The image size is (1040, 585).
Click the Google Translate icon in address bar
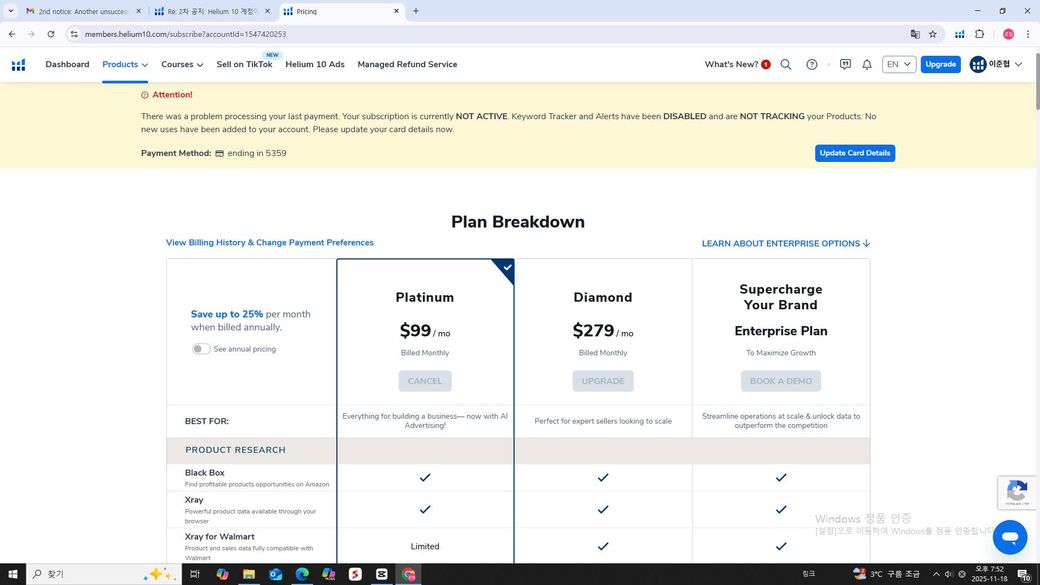pos(915,34)
